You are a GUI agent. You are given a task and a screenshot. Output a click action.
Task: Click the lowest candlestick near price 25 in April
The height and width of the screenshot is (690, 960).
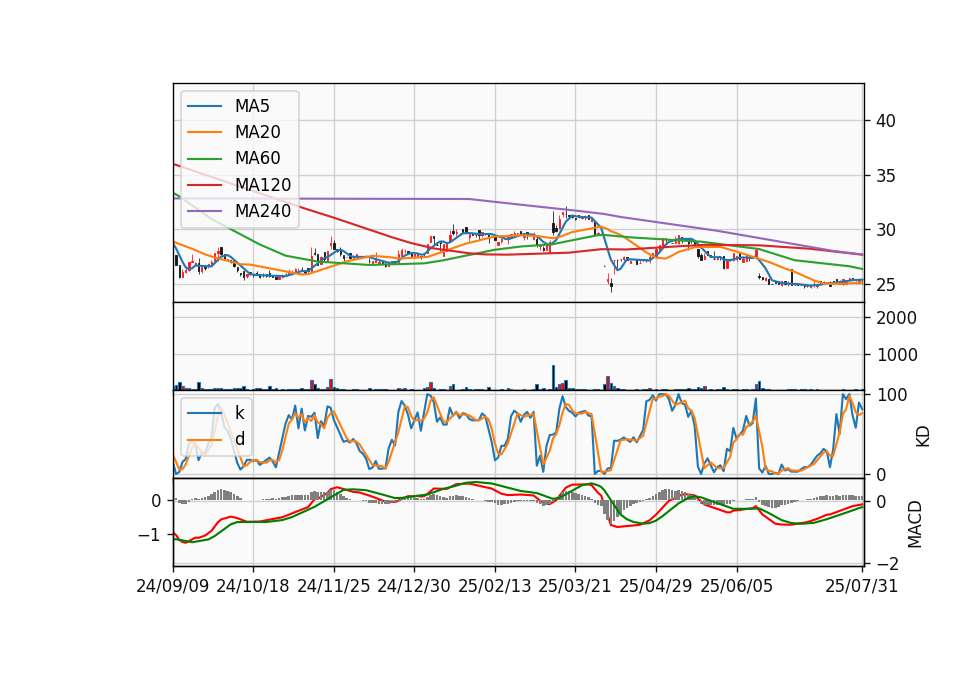pyautogui.click(x=611, y=284)
